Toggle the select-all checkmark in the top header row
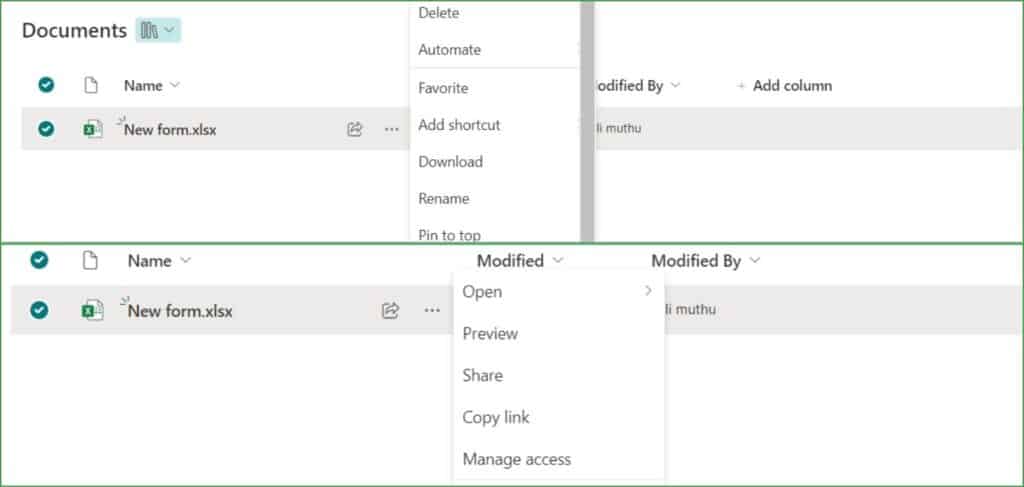 pyautogui.click(x=46, y=85)
